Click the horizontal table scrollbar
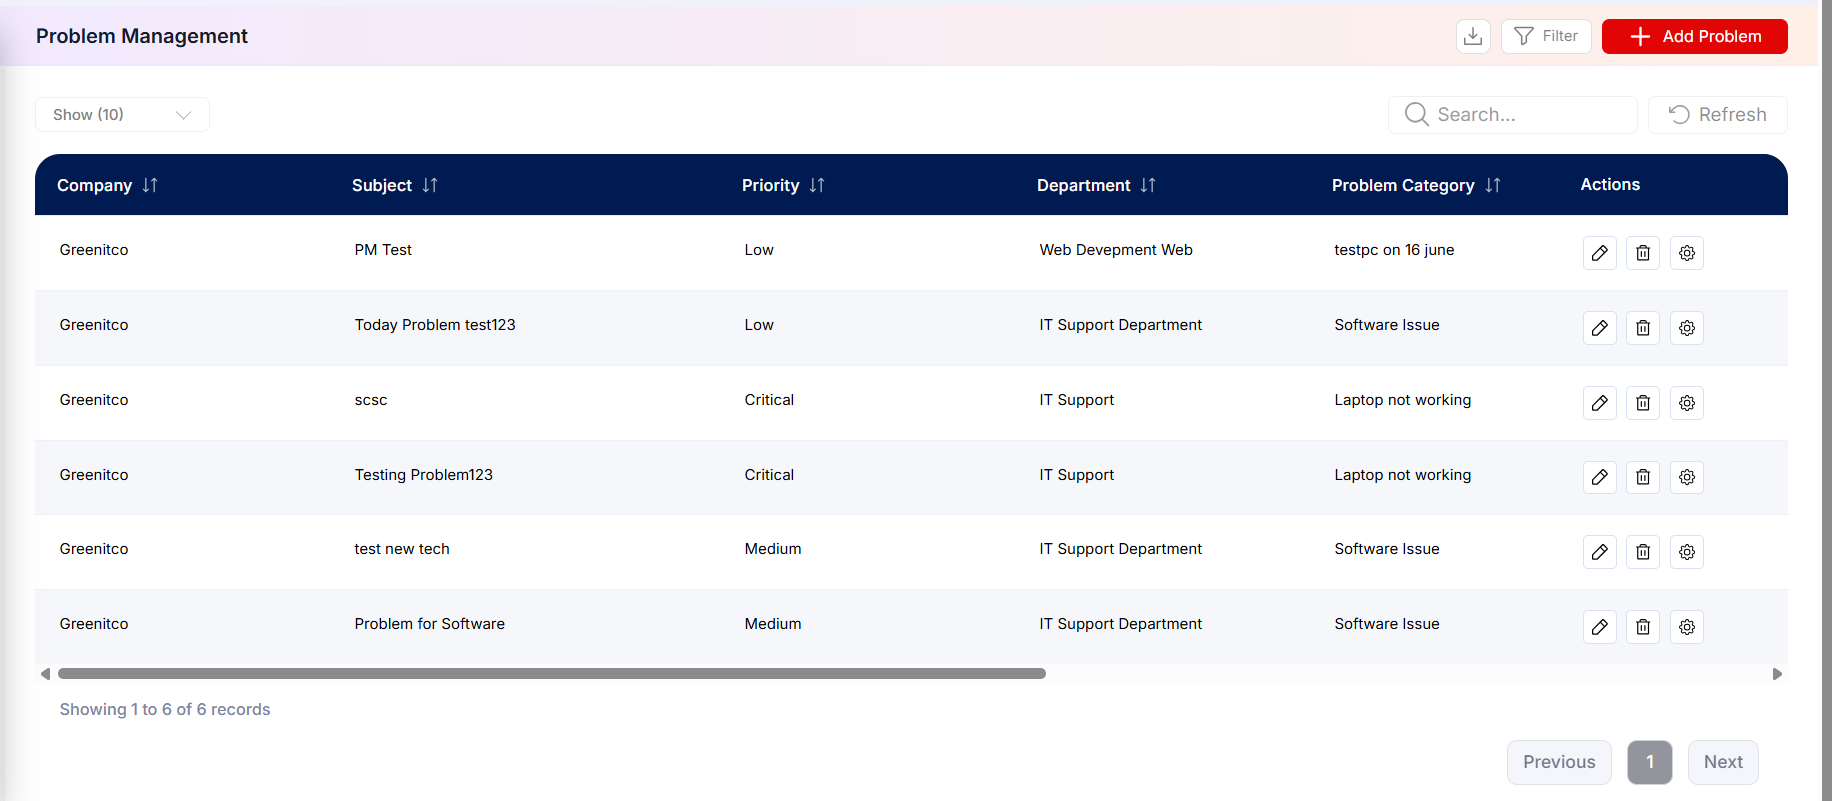Viewport: 1832px width, 801px height. (552, 674)
